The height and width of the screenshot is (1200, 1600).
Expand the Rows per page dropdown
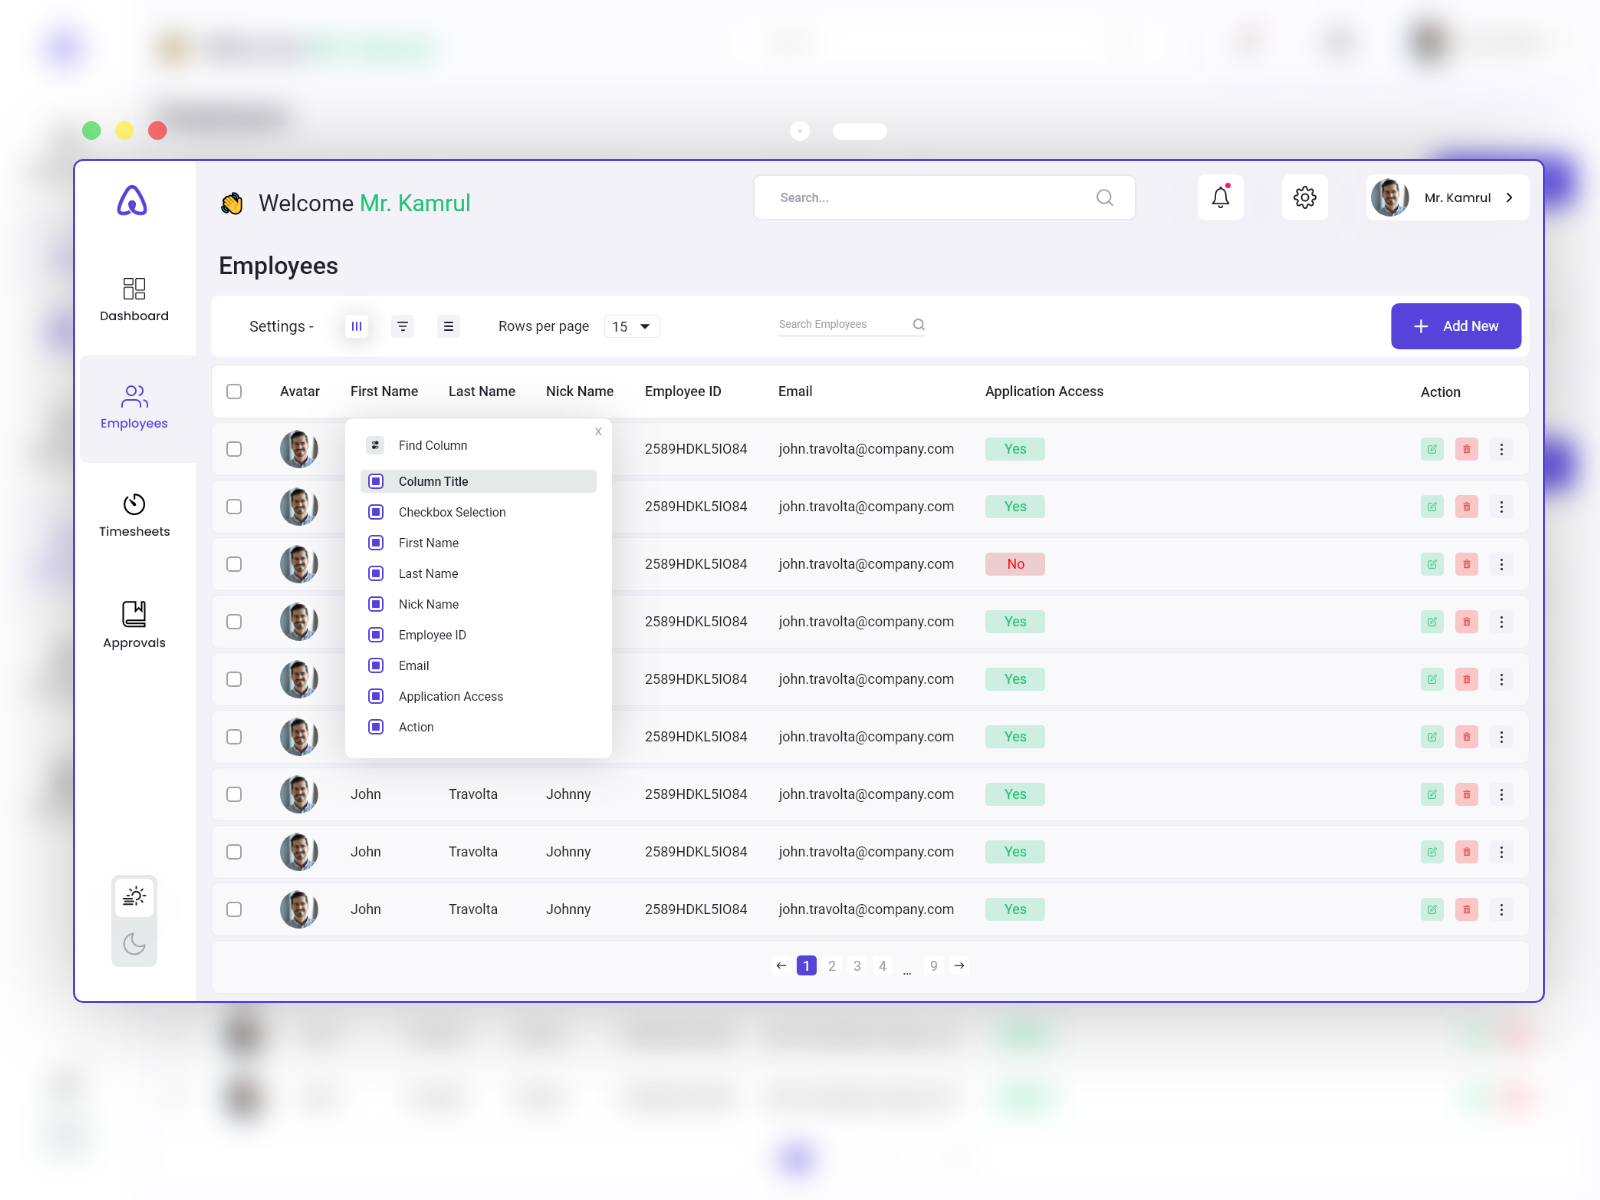632,326
